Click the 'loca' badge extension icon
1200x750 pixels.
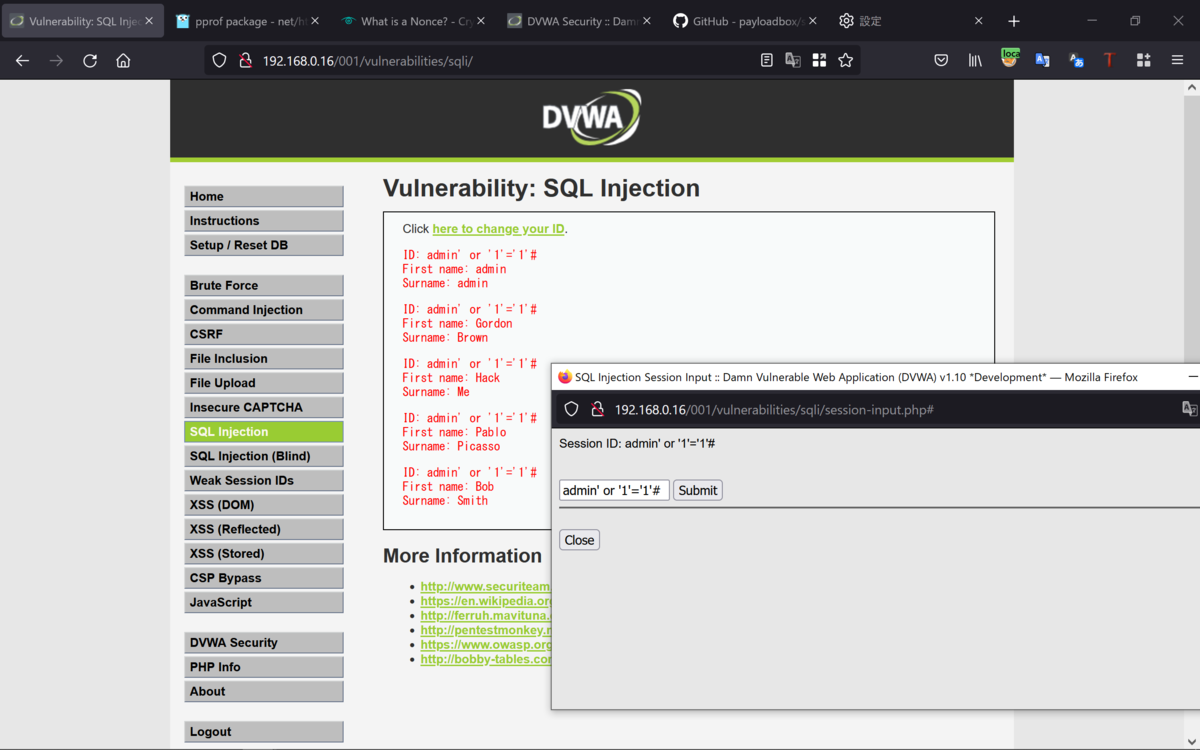pos(1009,59)
